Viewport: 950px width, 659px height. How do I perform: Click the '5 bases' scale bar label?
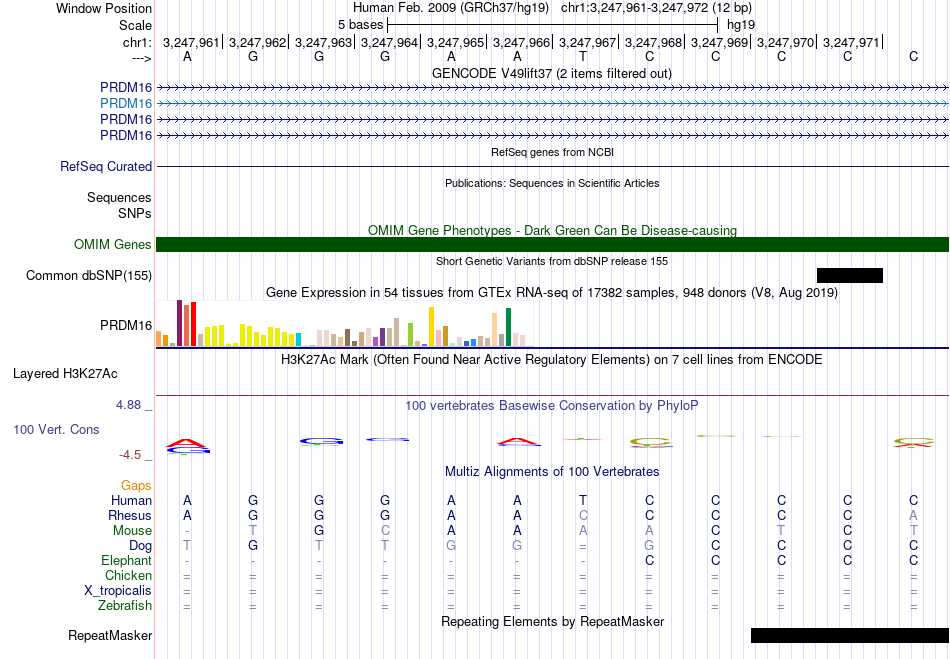(x=360, y=25)
